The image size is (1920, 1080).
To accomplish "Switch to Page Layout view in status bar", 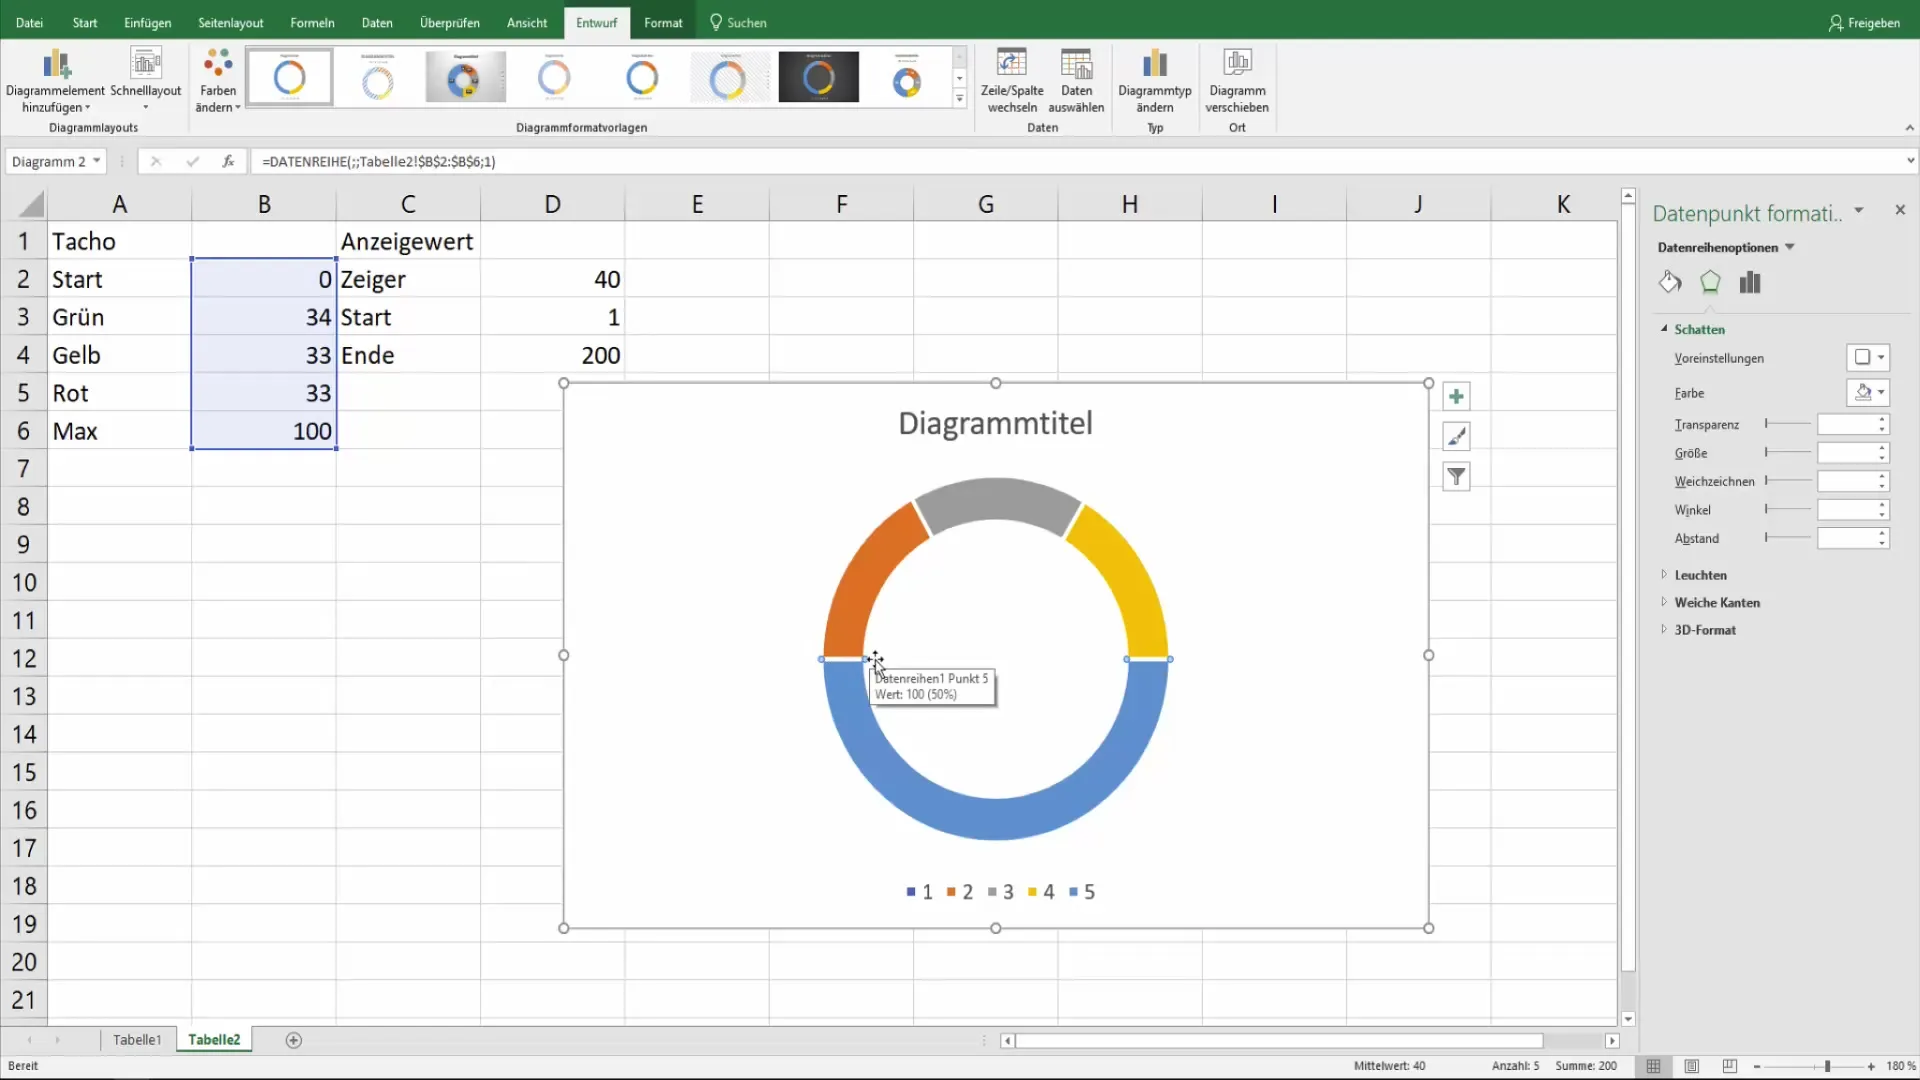I will point(1692,1067).
